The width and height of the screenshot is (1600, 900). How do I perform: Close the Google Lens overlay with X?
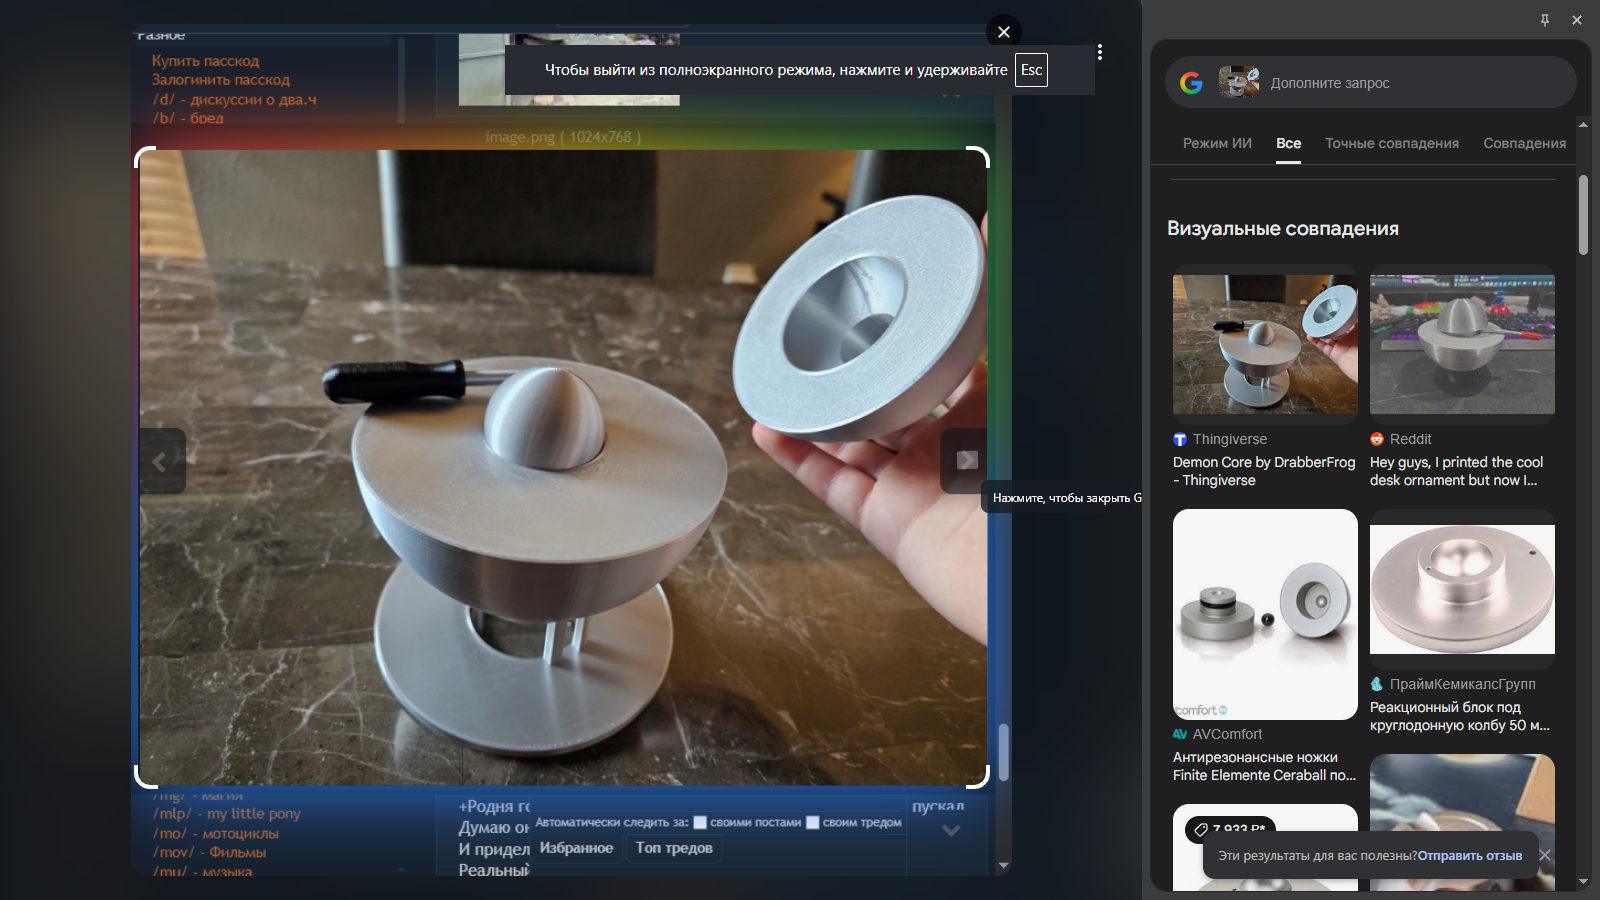(x=1004, y=32)
